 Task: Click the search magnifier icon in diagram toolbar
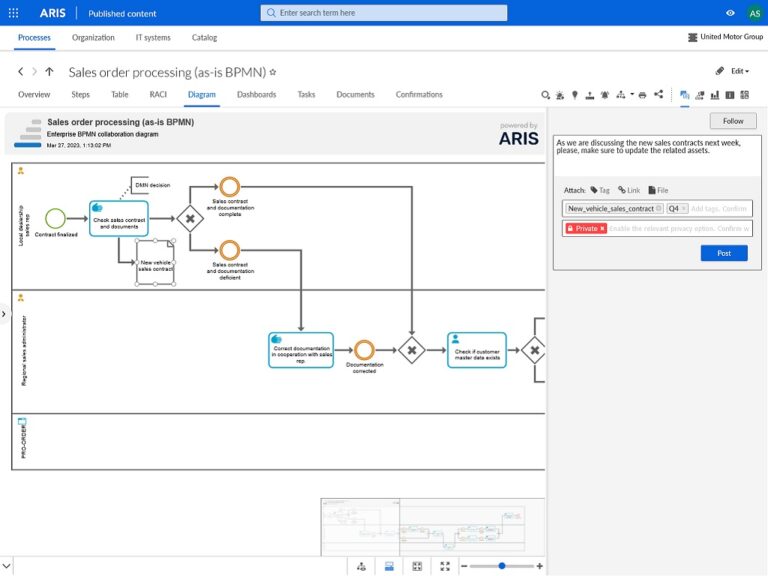(546, 95)
